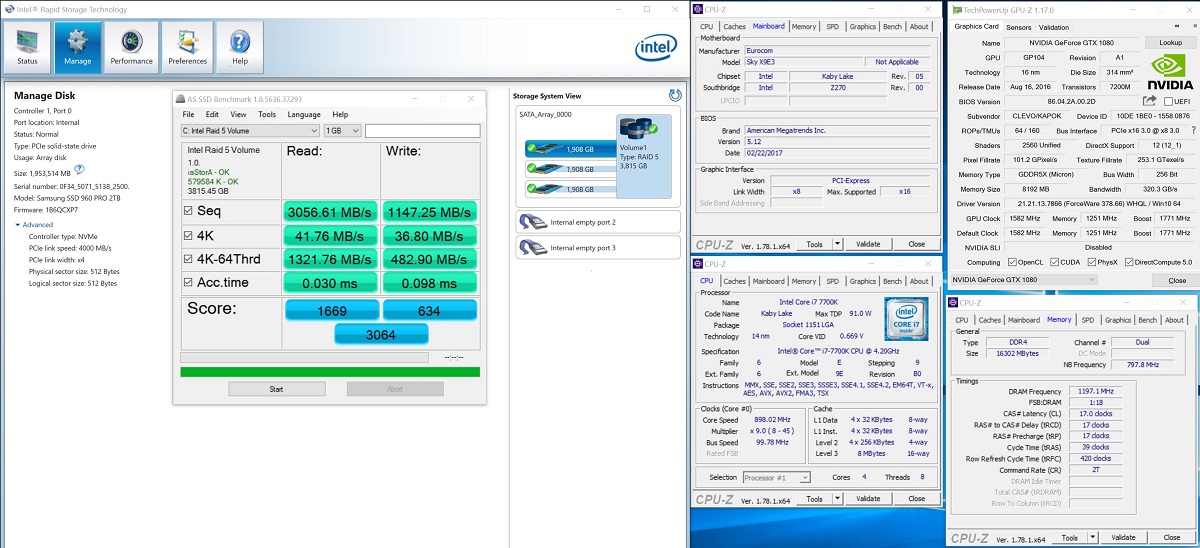
Task: Open the Tools menu in AS SSD Benchmark
Action: click(269, 115)
